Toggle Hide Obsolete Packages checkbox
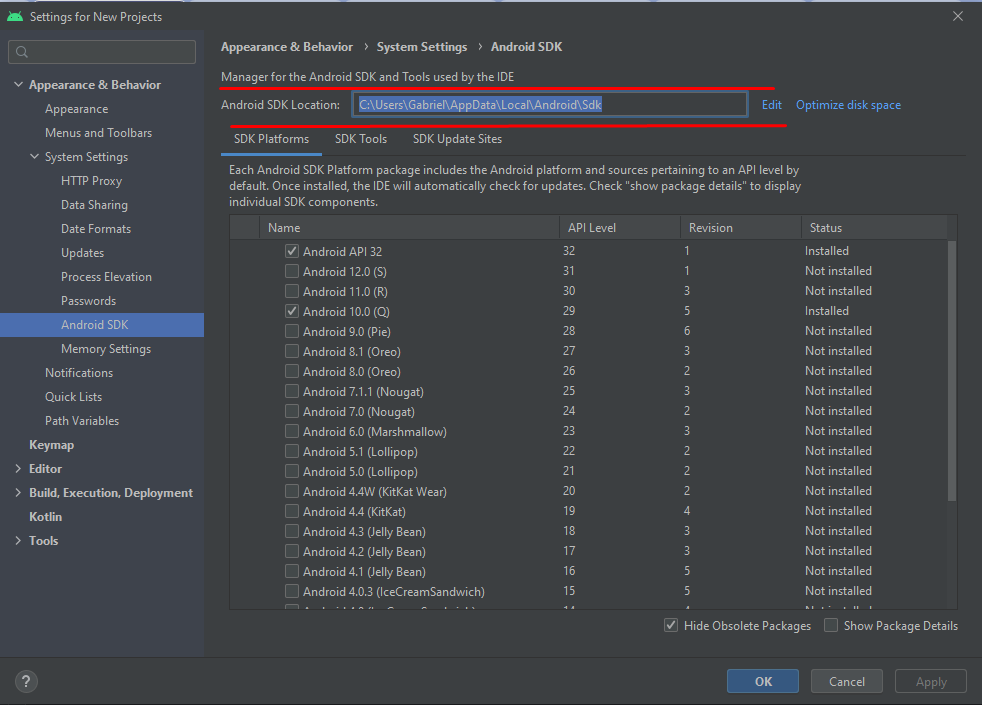Image resolution: width=982 pixels, height=705 pixels. click(x=671, y=625)
